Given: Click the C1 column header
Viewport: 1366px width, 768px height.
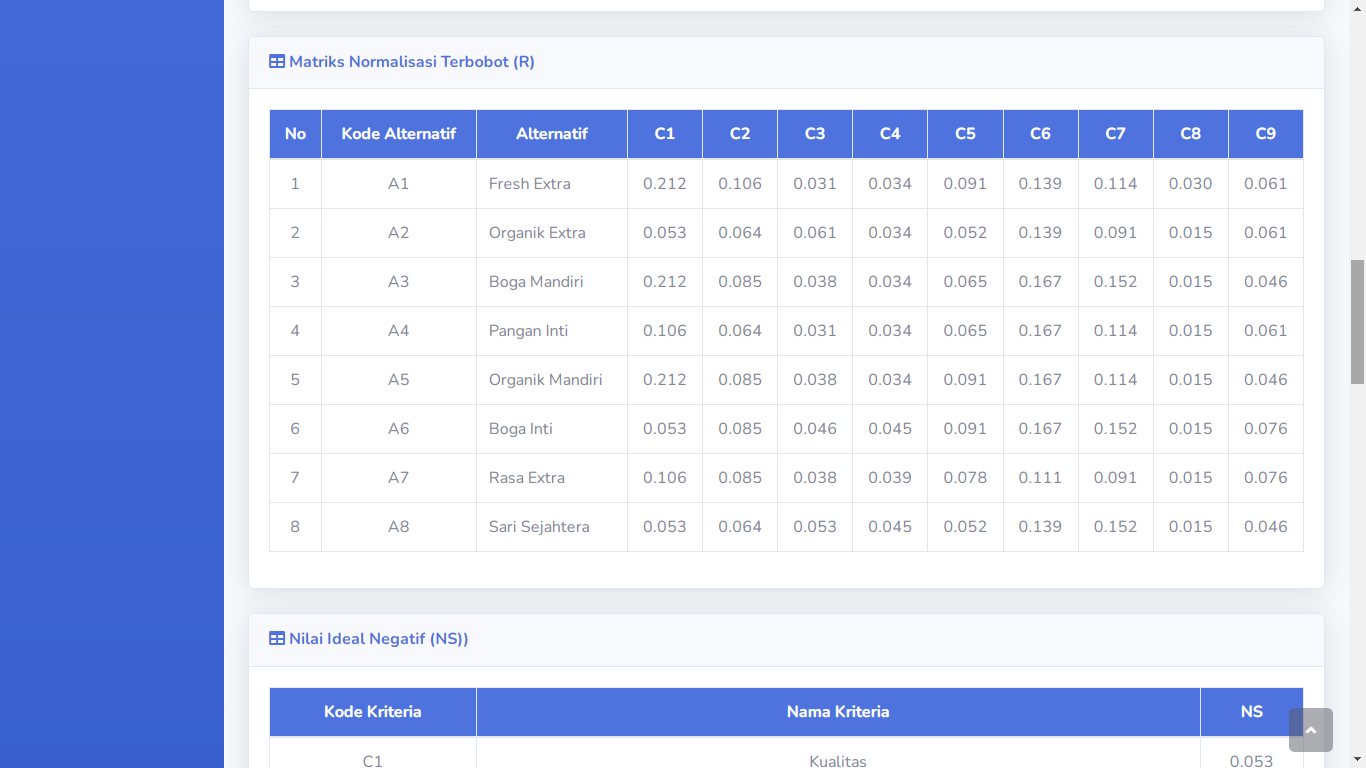Looking at the screenshot, I should point(665,134).
